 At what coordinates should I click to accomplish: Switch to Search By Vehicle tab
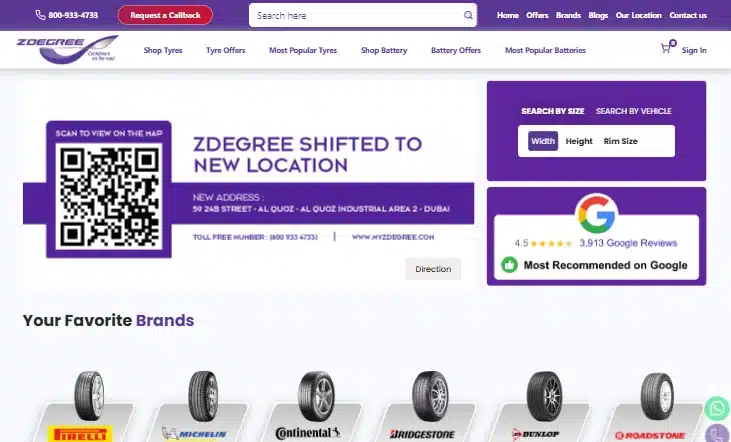click(x=634, y=111)
